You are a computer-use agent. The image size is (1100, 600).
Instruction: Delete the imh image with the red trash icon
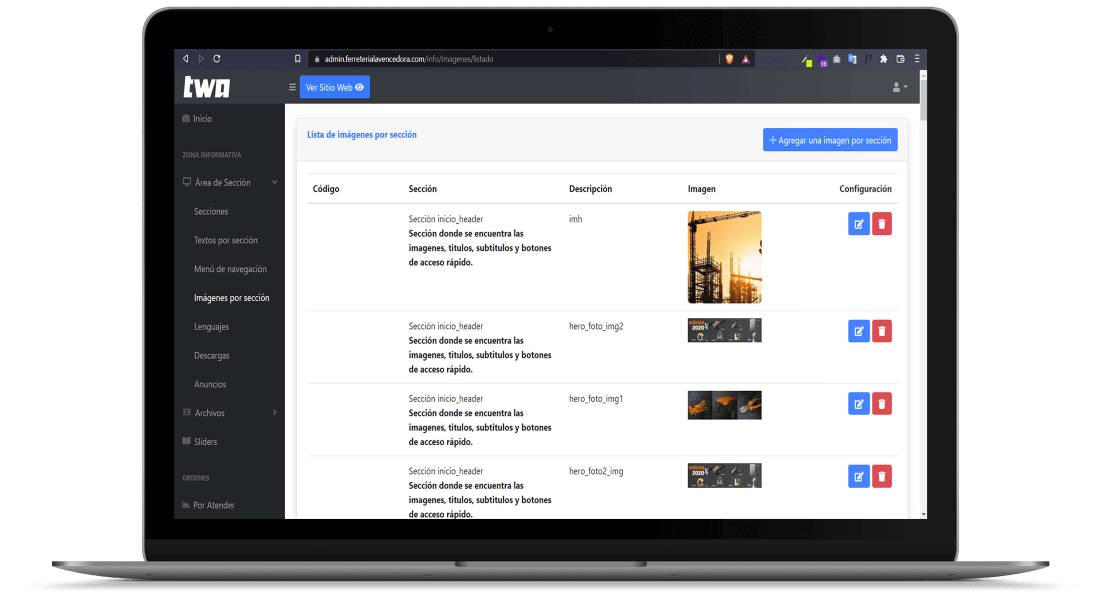click(x=882, y=224)
